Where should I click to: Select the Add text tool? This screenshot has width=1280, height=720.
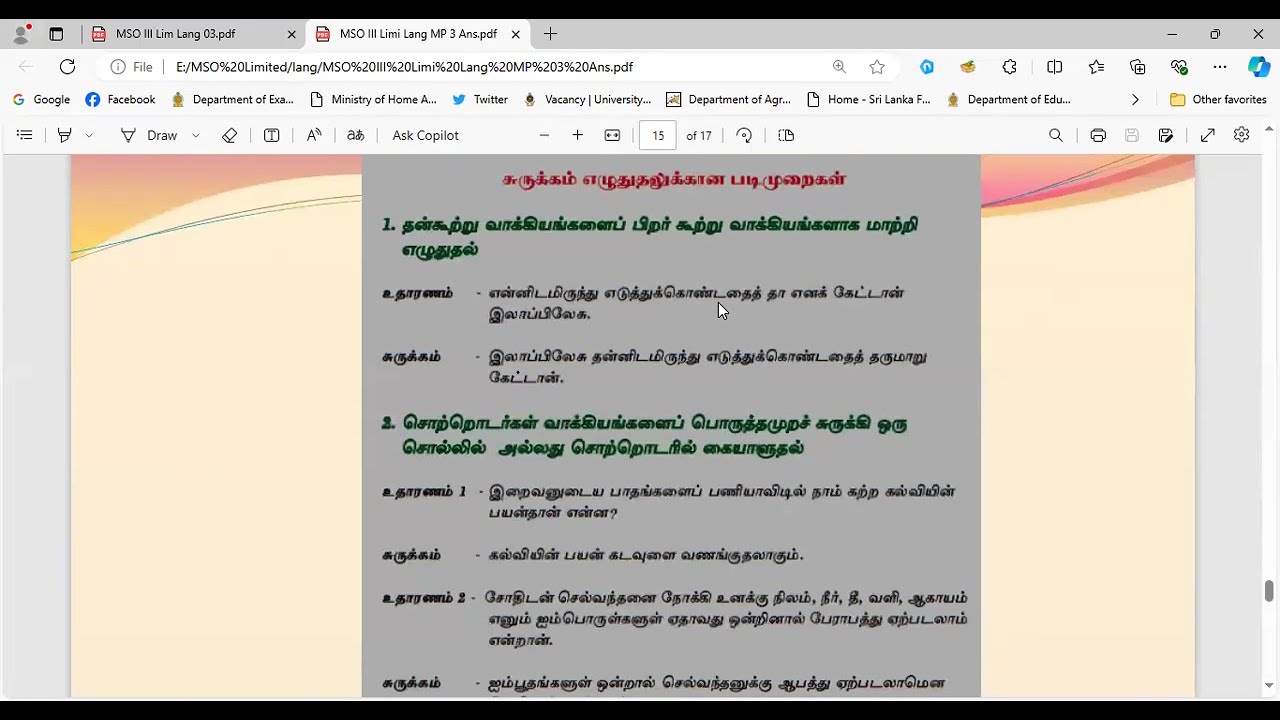[x=271, y=135]
